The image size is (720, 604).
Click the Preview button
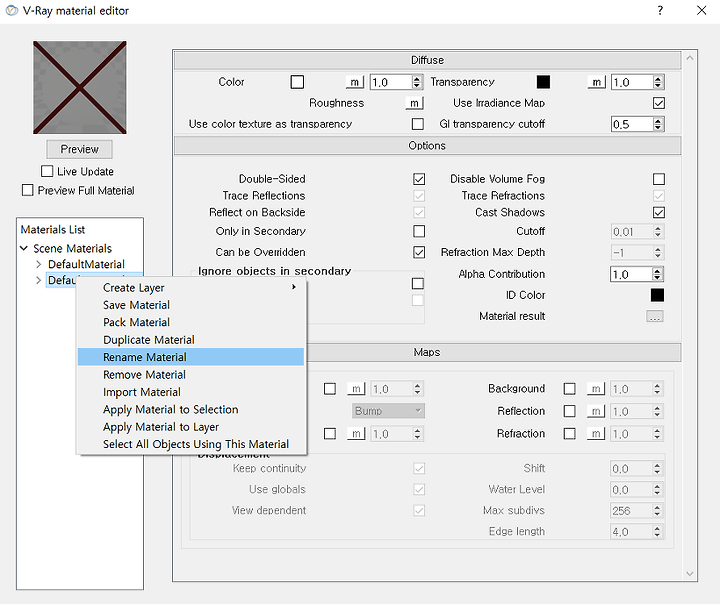point(79,149)
